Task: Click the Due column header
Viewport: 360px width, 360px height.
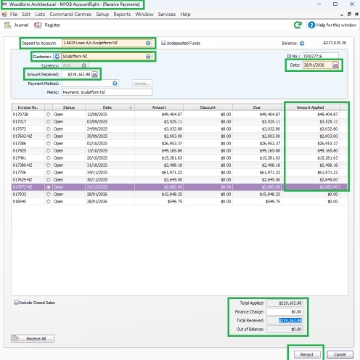Action: coord(257,107)
